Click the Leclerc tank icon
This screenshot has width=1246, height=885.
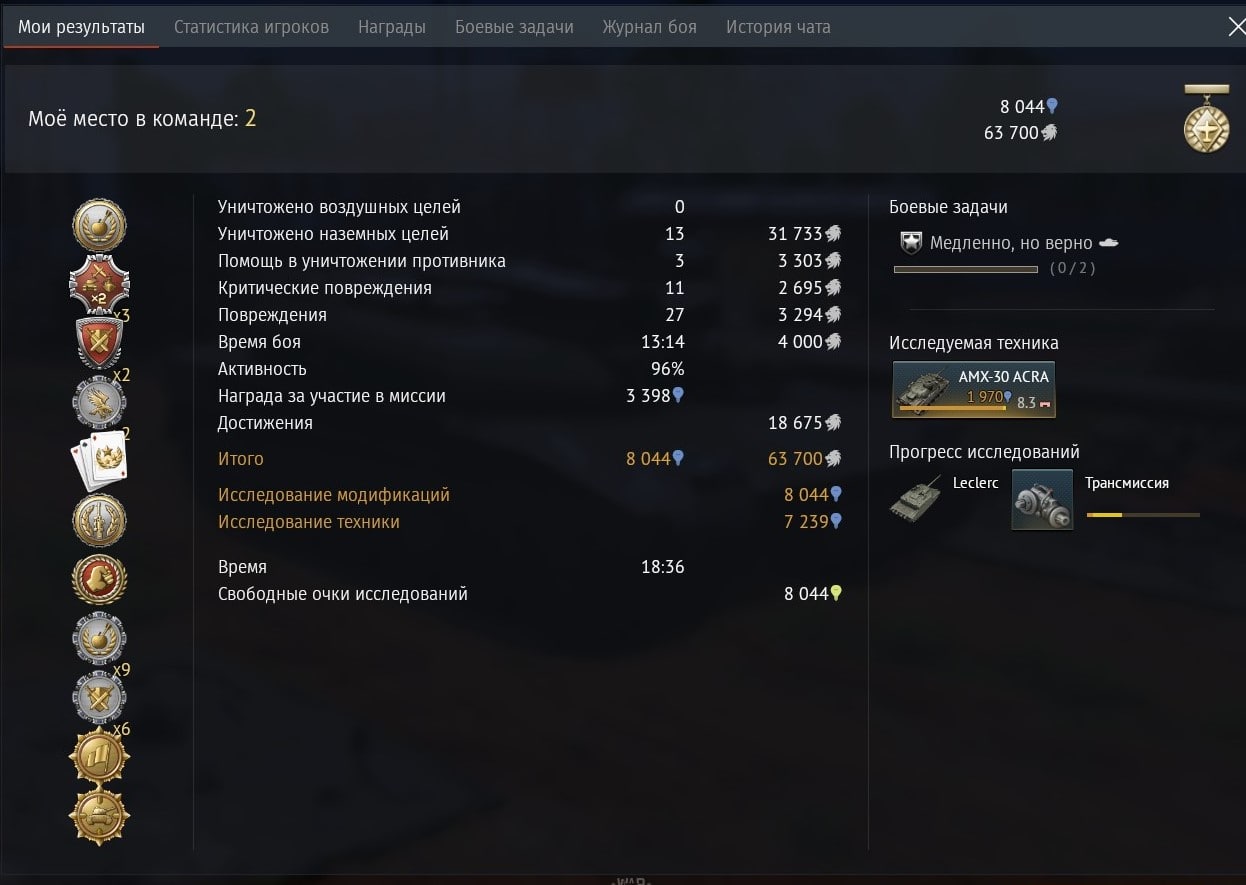[x=917, y=498]
